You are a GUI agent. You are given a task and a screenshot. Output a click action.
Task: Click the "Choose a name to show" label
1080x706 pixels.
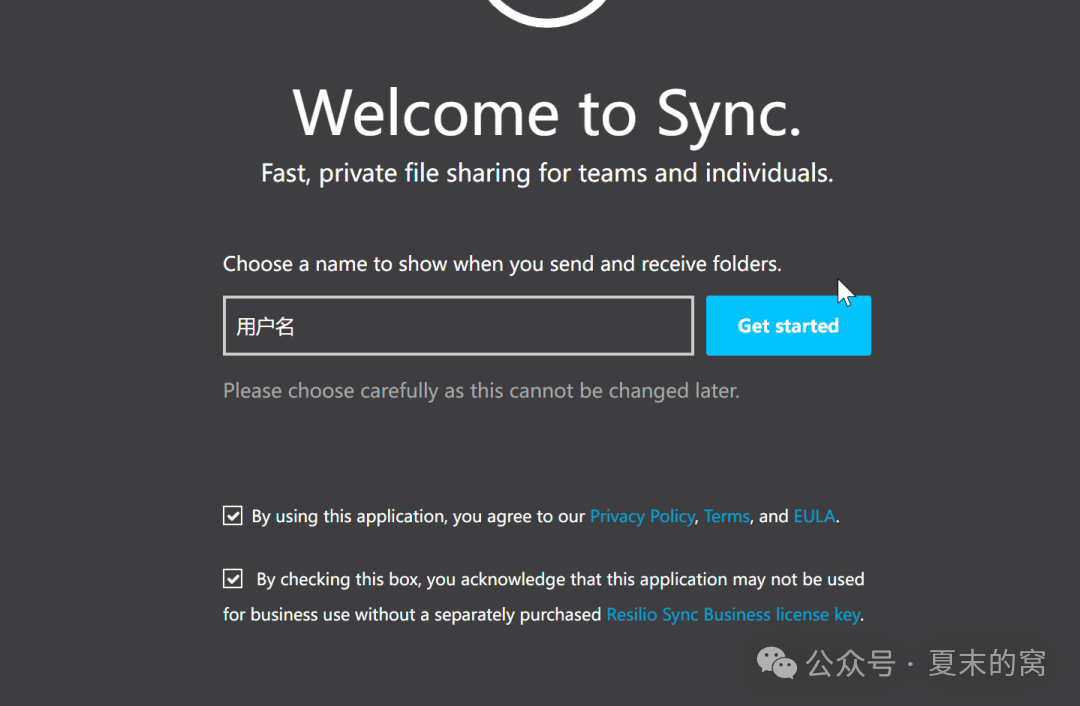[x=502, y=264]
